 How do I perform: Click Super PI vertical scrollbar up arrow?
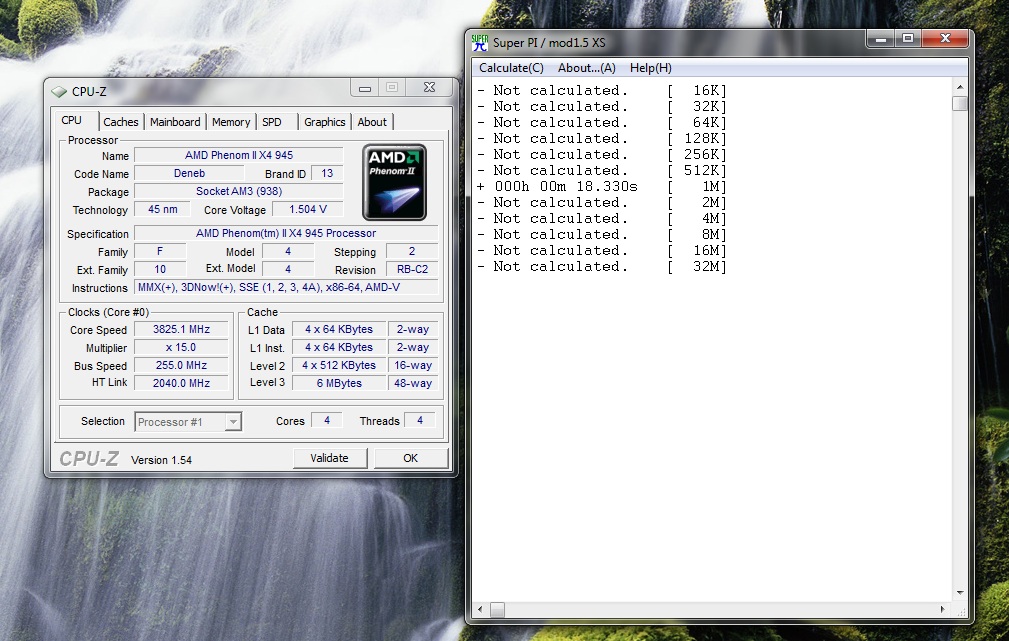959,87
